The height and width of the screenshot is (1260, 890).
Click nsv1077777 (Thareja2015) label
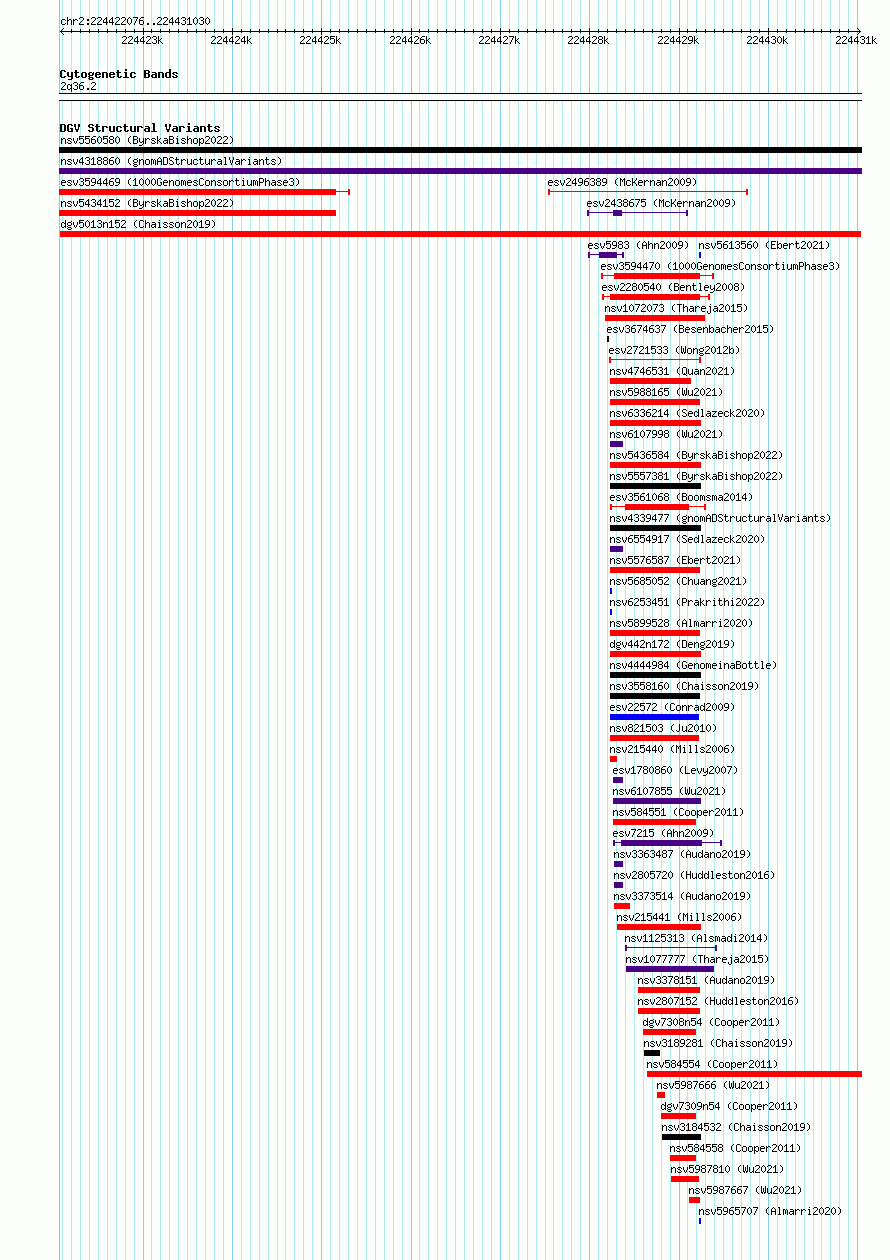click(697, 959)
